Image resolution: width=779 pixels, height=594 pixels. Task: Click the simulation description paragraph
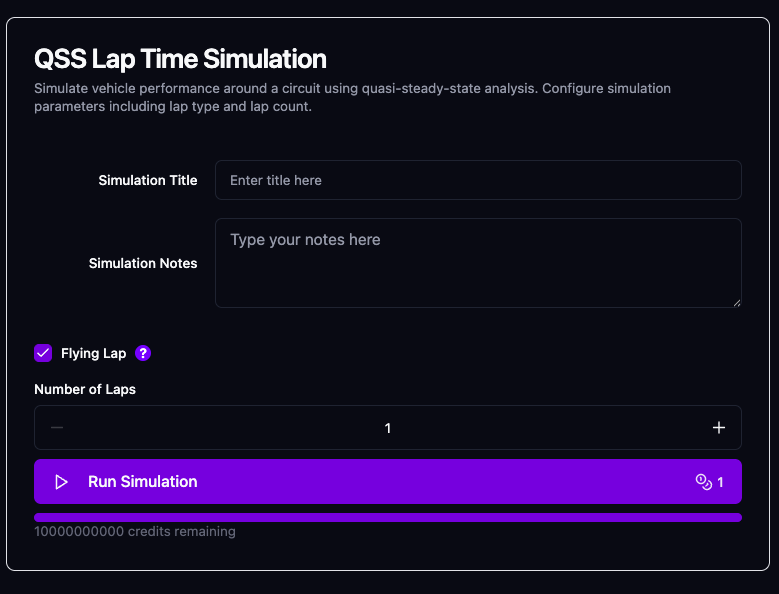click(x=352, y=97)
